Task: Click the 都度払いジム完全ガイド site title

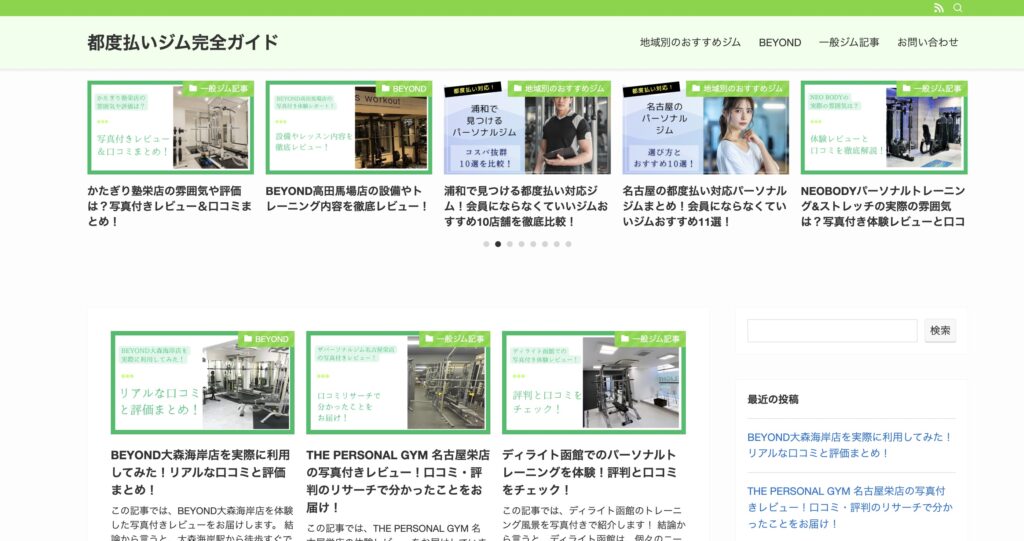Action: point(183,43)
